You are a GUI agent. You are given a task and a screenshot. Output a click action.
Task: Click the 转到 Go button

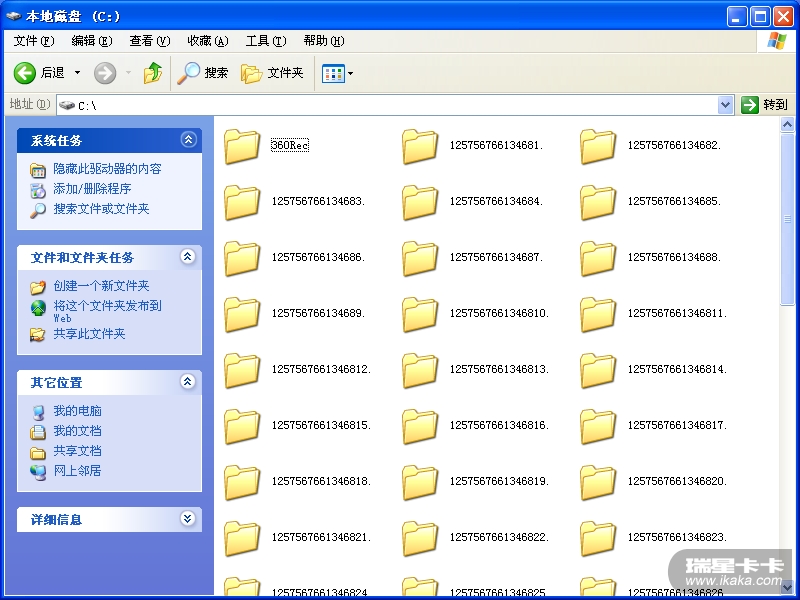764,105
